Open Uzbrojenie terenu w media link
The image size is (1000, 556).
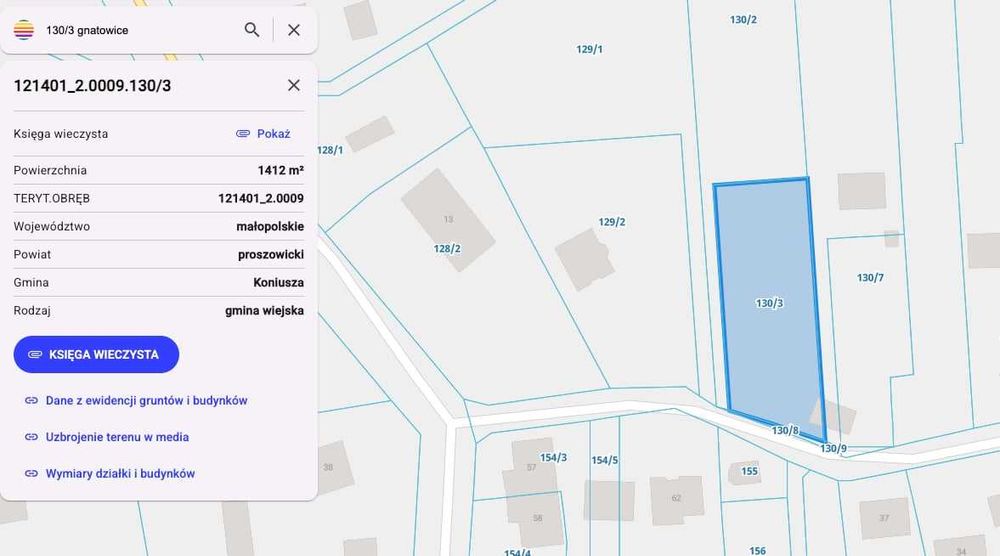117,437
